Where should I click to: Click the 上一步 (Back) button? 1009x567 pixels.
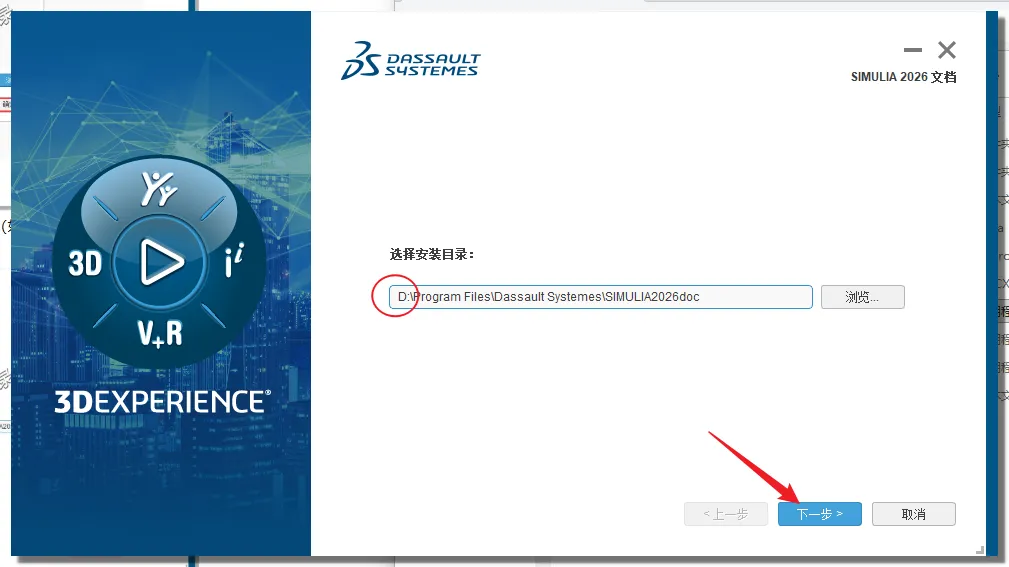pyautogui.click(x=725, y=514)
